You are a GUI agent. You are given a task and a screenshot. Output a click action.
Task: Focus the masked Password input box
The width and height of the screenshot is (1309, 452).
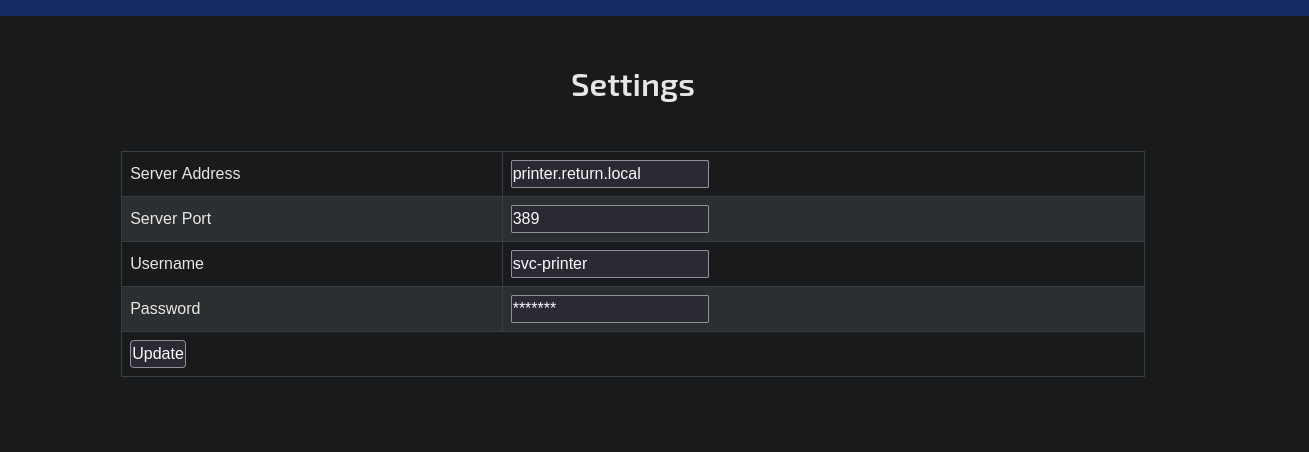coord(609,309)
